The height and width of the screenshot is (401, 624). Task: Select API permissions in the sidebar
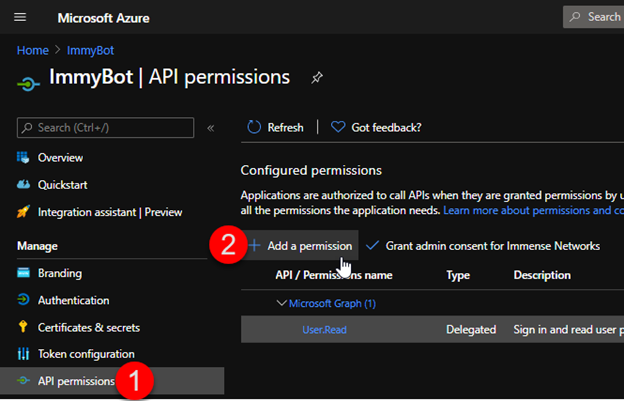point(75,381)
